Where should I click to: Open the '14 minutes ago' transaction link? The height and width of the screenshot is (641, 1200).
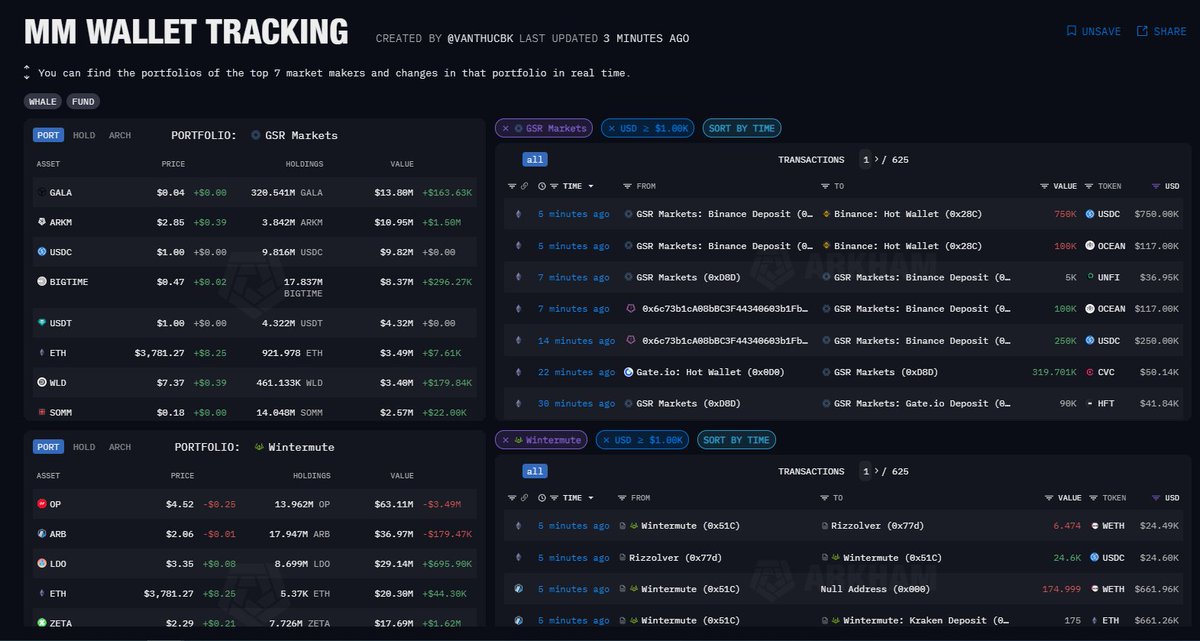click(x=576, y=341)
